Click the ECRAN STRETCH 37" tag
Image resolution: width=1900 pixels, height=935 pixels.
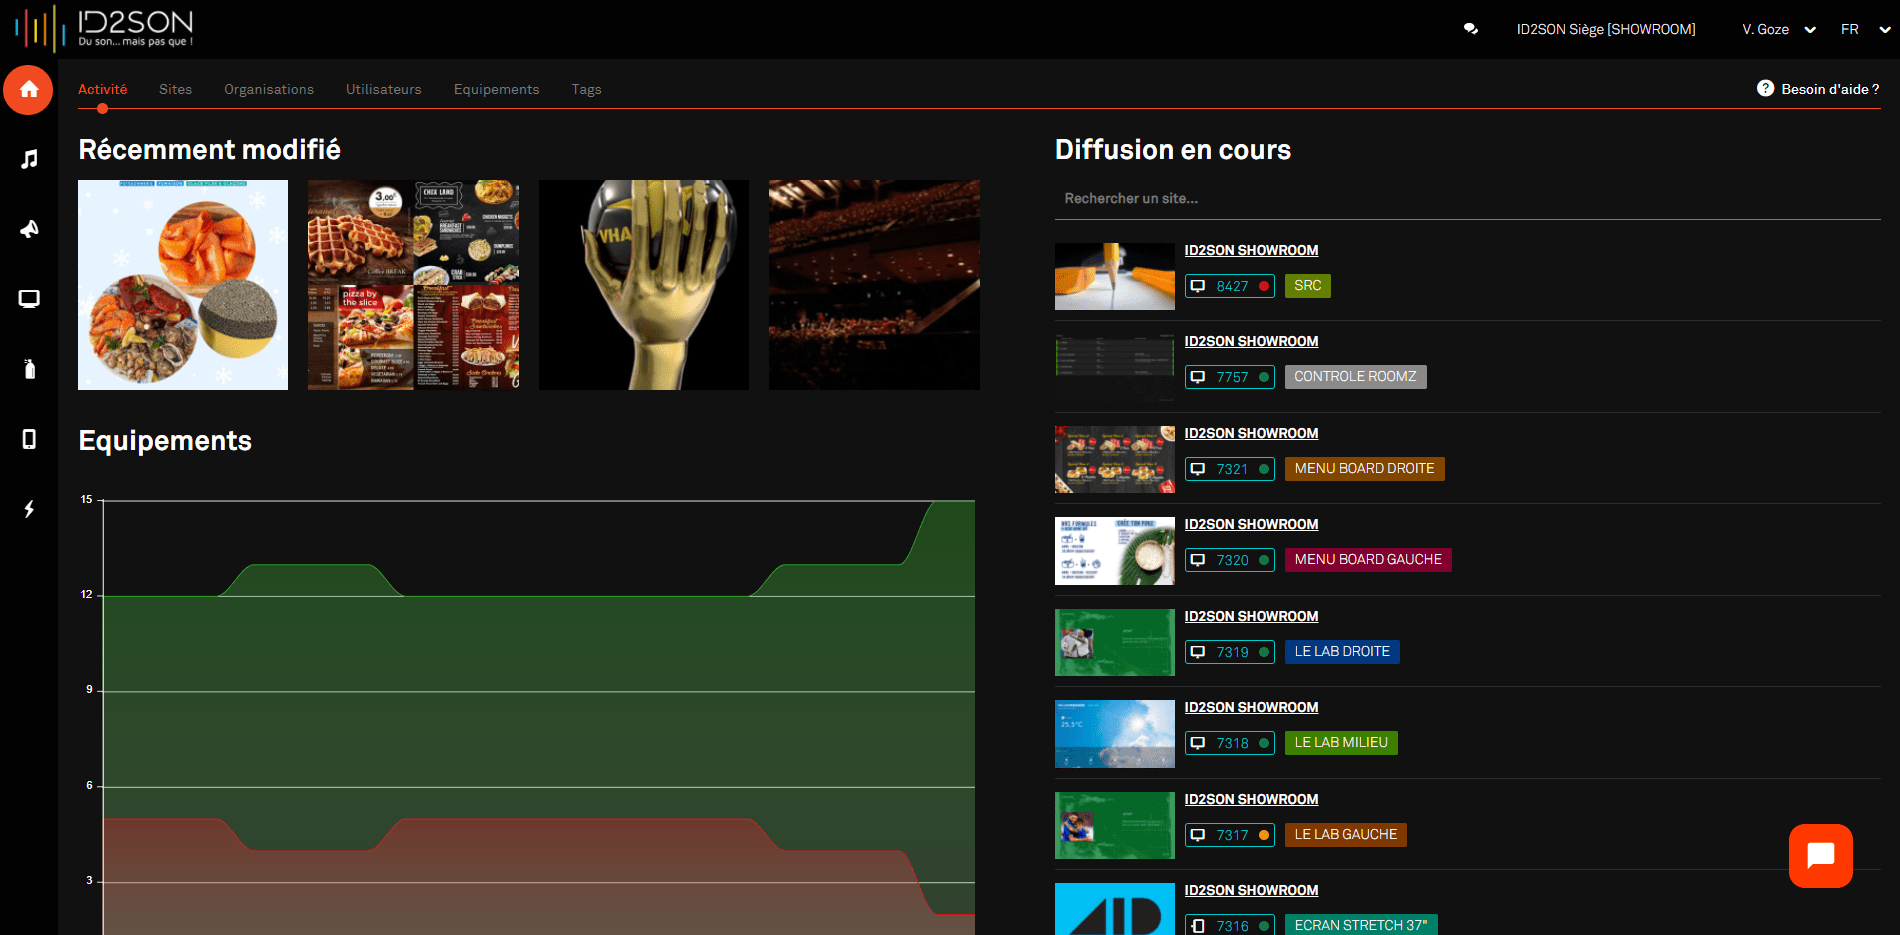(1361, 925)
